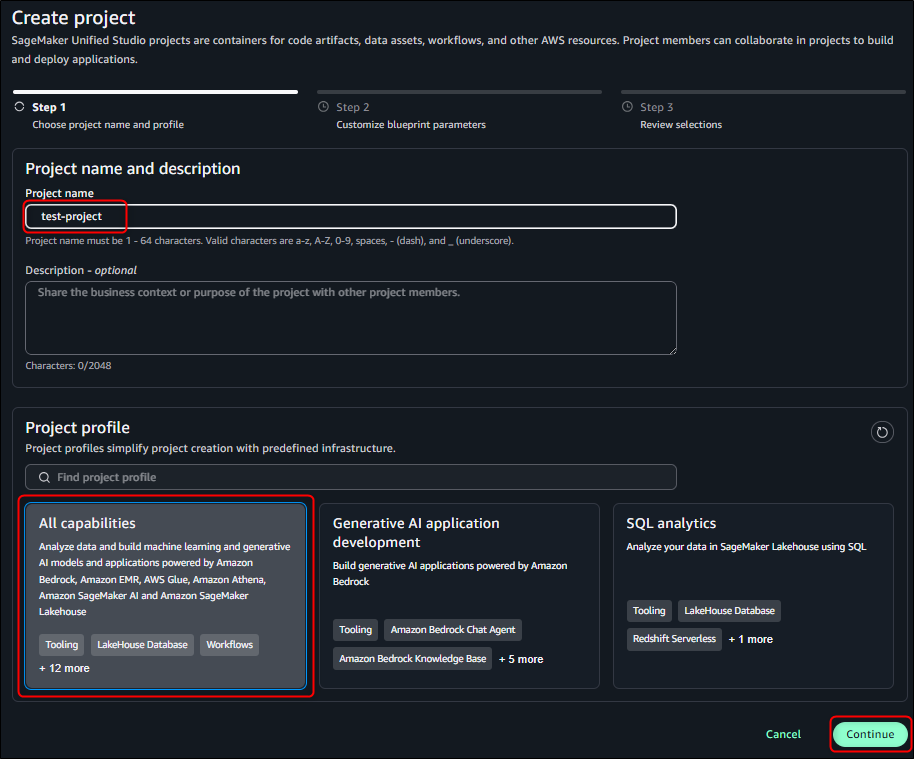Viewport: 914px width, 759px height.
Task: Expand '+ 5 more' blueprints list
Action: 521,659
